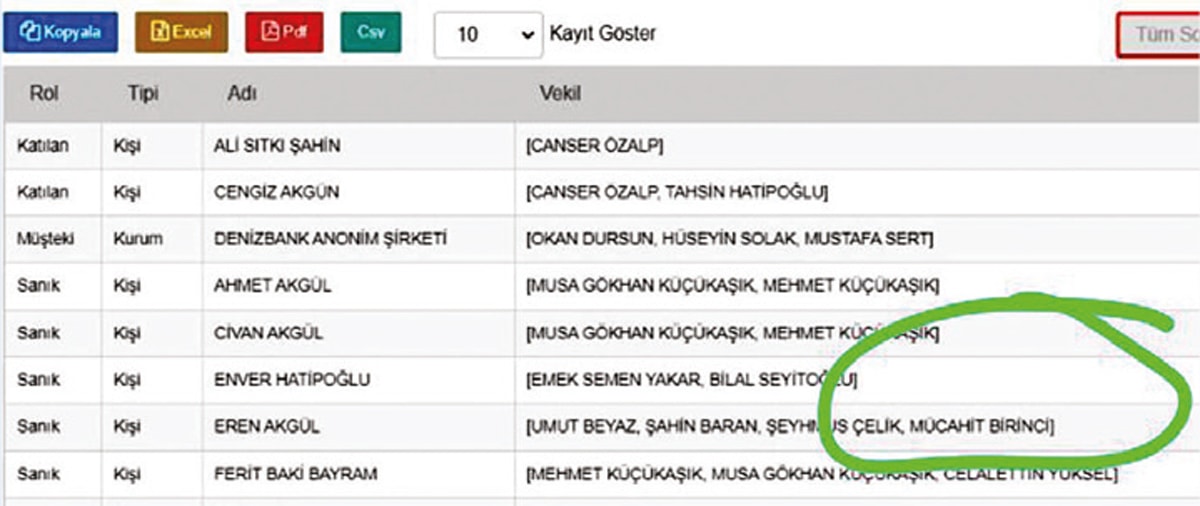Image resolution: width=1200 pixels, height=506 pixels.
Task: Click the blue Kopyala copy button
Action: [x=61, y=32]
